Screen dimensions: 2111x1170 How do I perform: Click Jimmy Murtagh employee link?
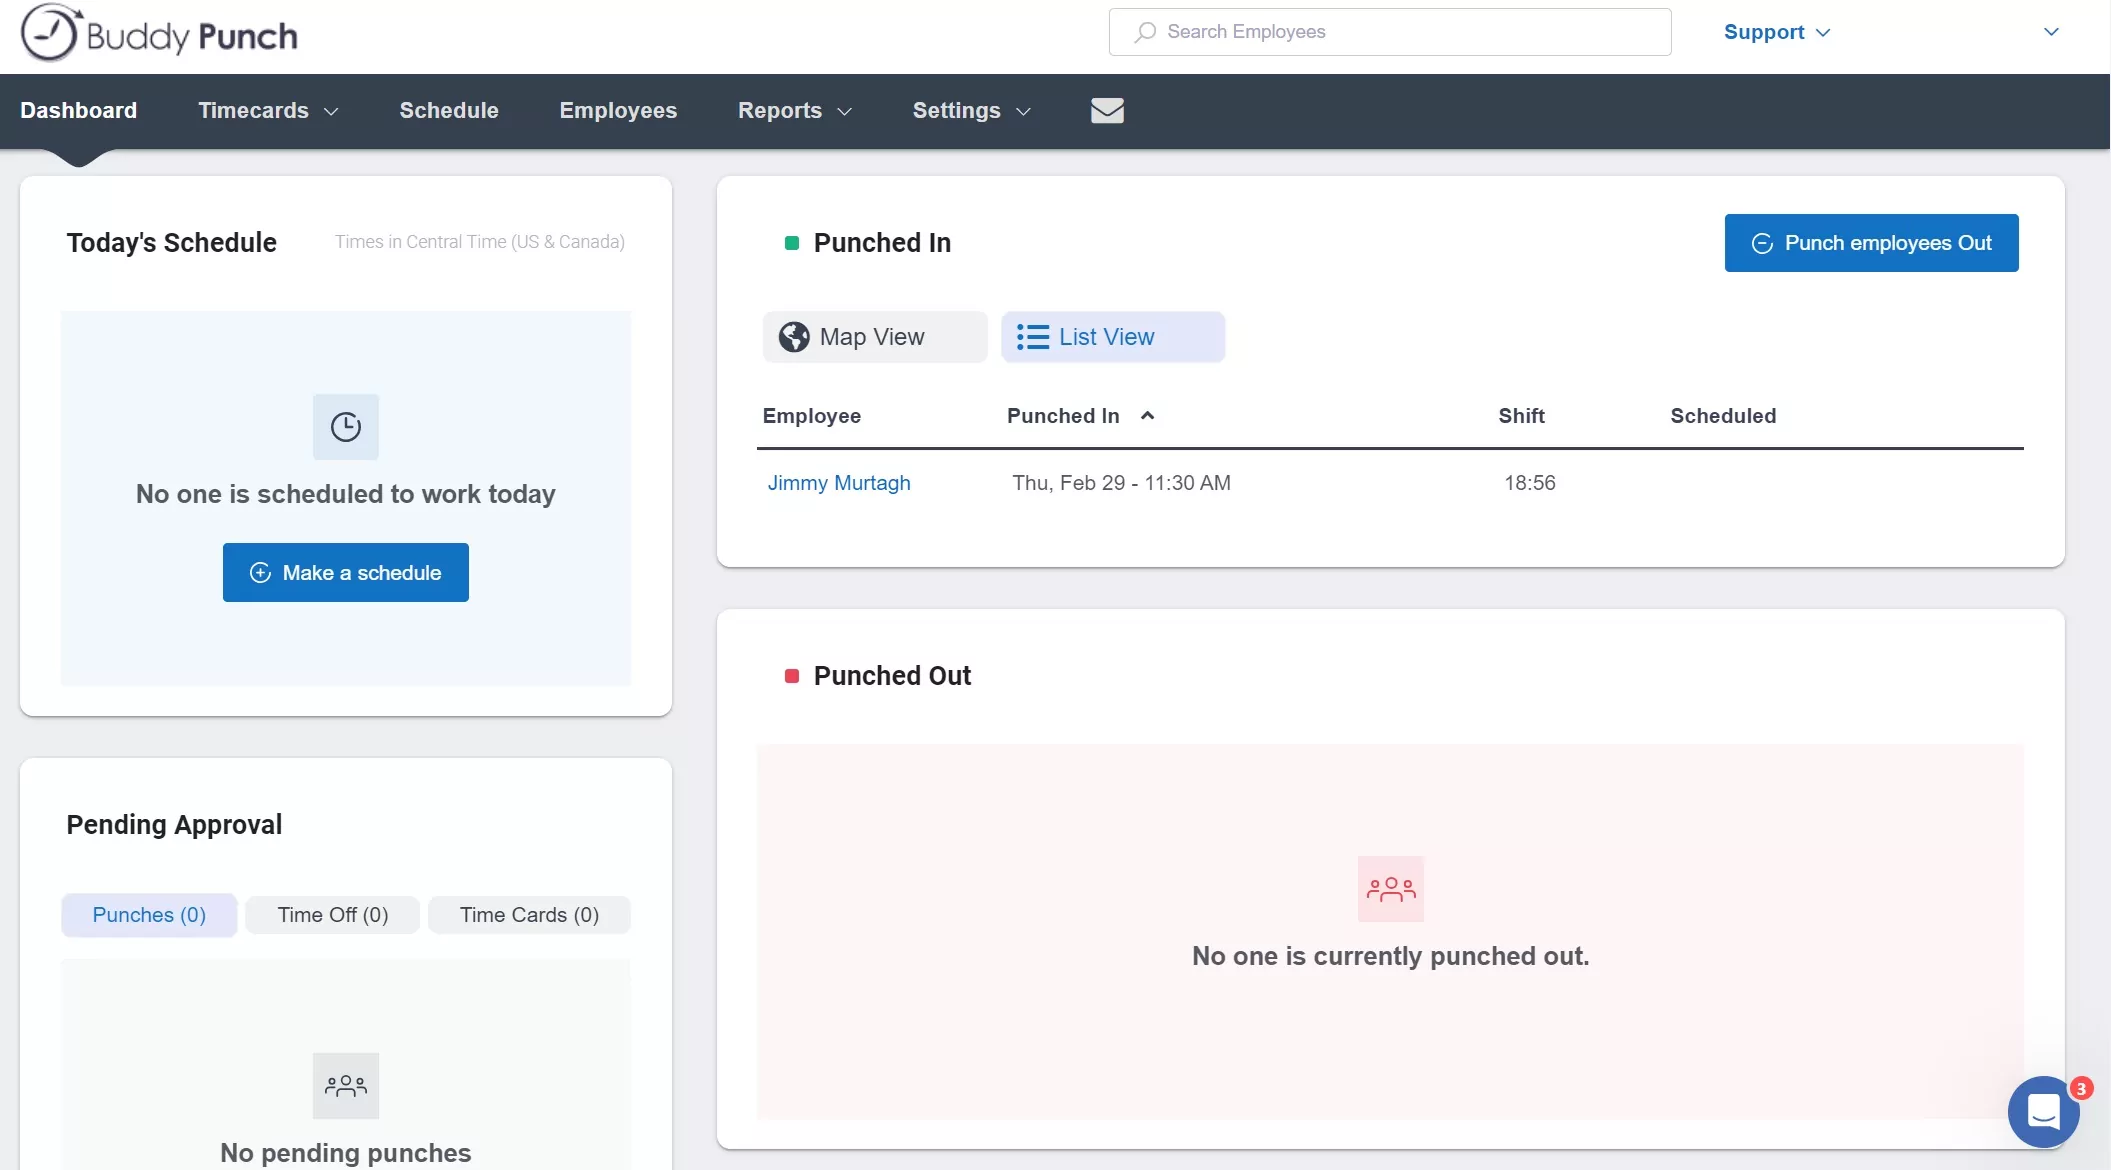coord(839,481)
